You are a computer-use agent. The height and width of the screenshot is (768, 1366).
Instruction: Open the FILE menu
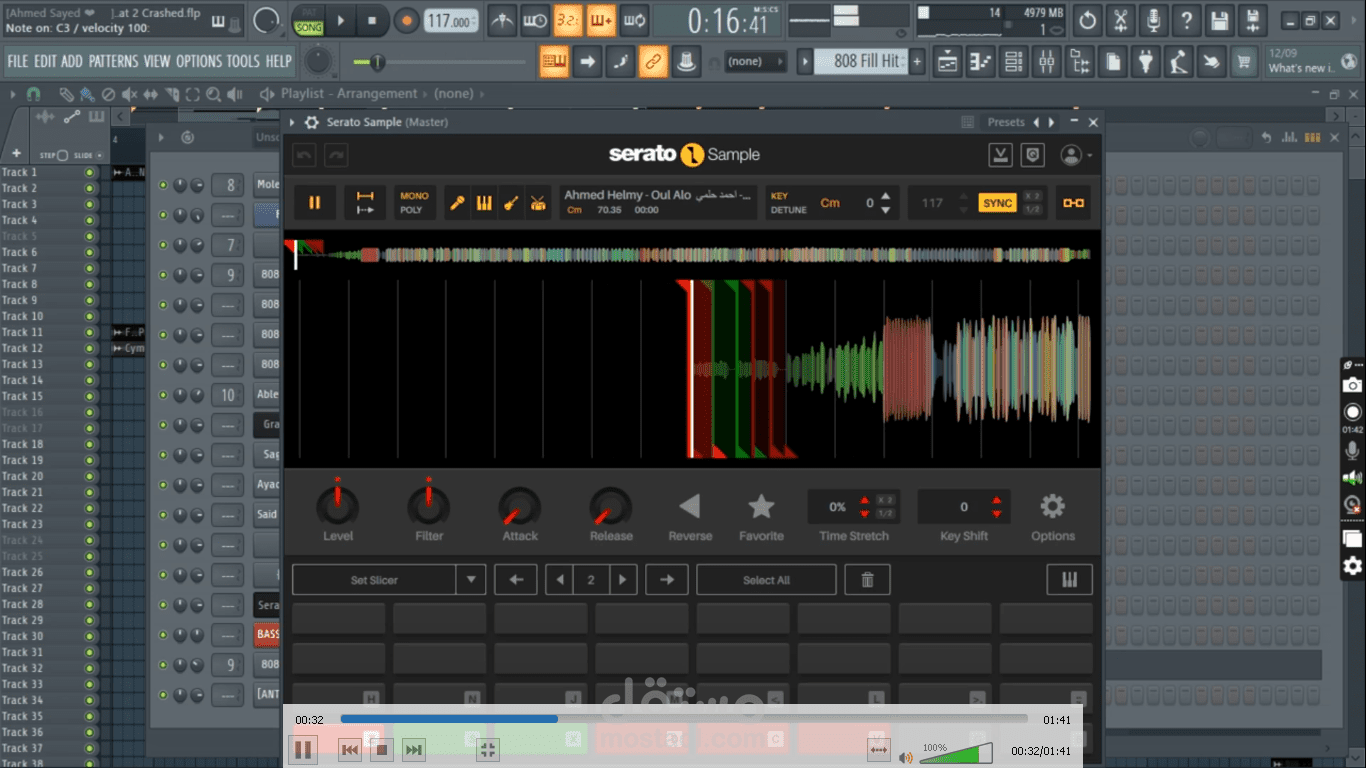click(x=18, y=61)
